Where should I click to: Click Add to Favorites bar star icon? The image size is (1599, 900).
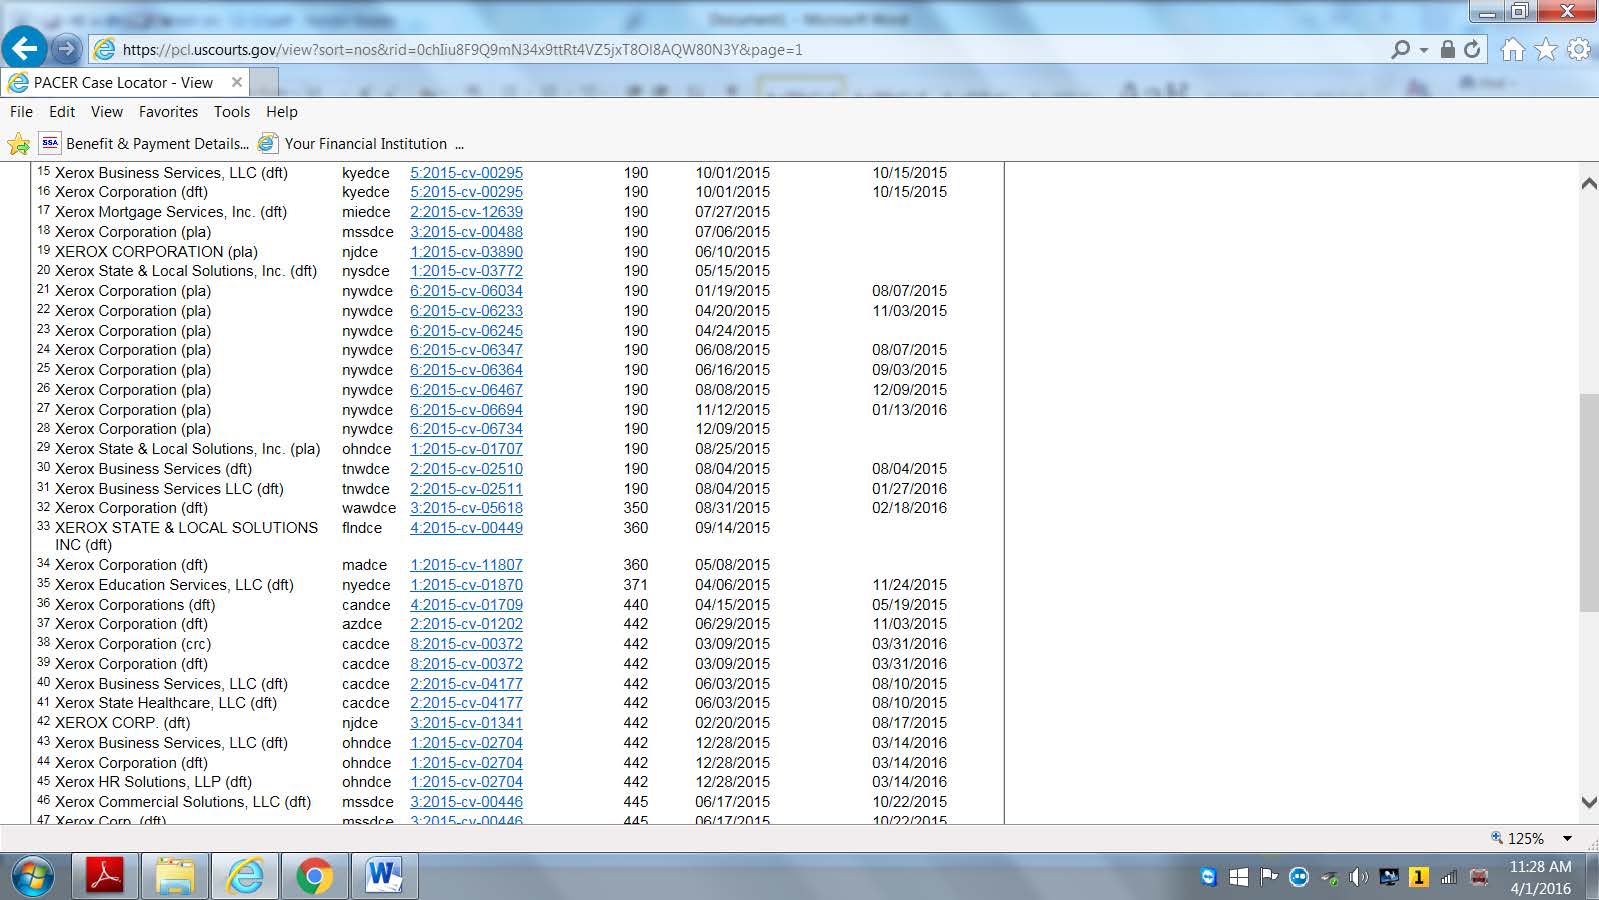pos(18,144)
